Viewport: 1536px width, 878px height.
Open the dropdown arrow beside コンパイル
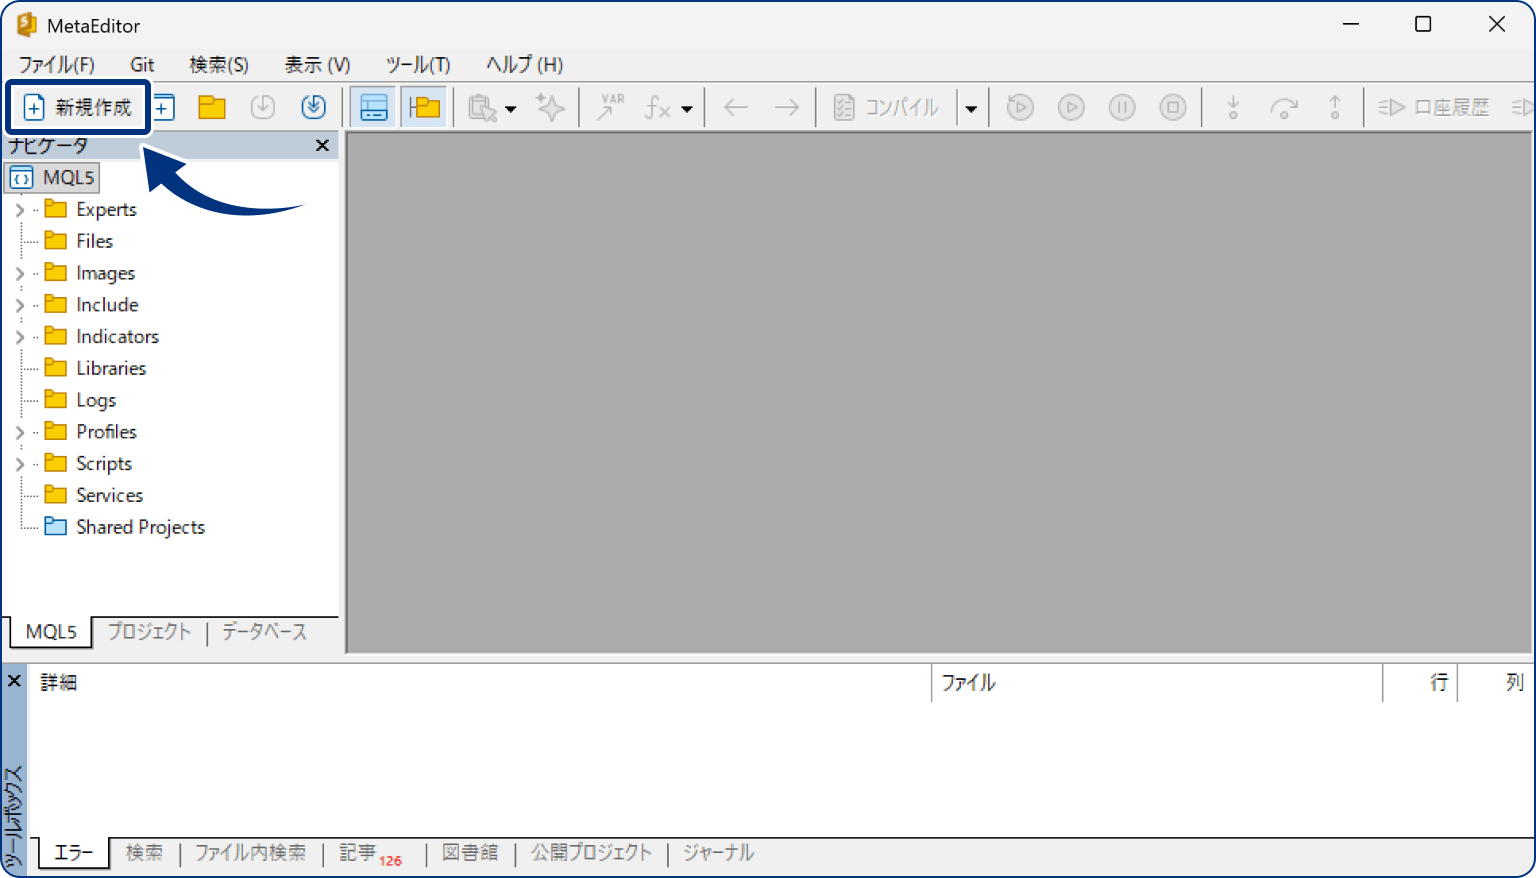click(x=971, y=108)
